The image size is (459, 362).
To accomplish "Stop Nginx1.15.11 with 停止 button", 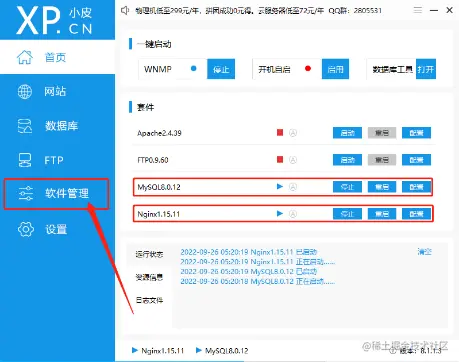I will coord(347,214).
